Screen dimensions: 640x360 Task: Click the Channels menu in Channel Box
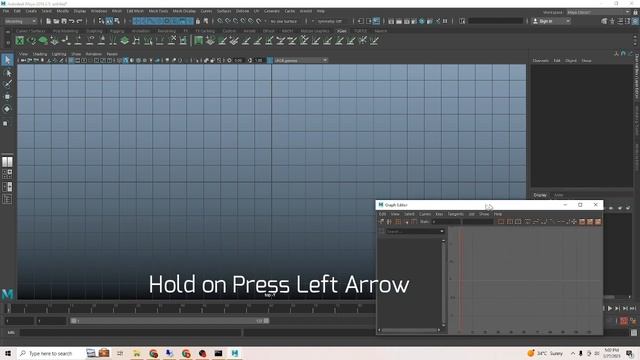(x=540, y=60)
